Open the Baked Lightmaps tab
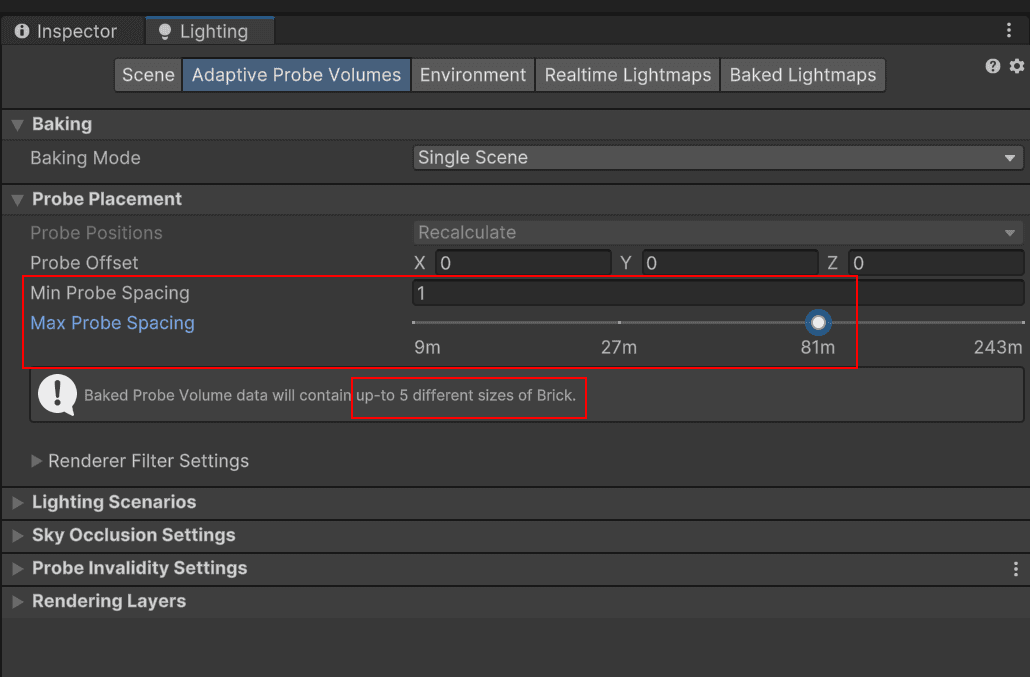This screenshot has width=1030, height=677. pyautogui.click(x=802, y=74)
